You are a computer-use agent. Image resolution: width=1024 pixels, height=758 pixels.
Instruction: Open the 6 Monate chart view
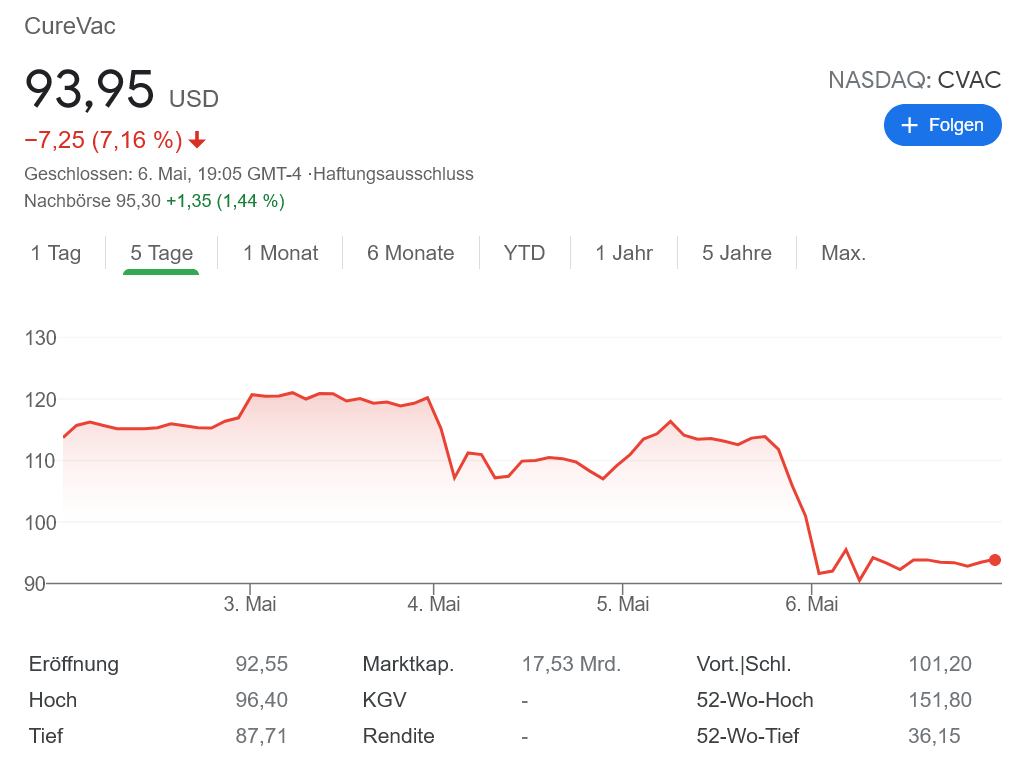coord(410,253)
